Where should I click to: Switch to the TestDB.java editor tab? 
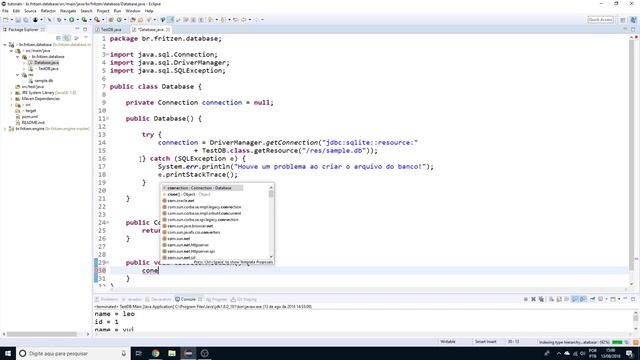pos(111,30)
